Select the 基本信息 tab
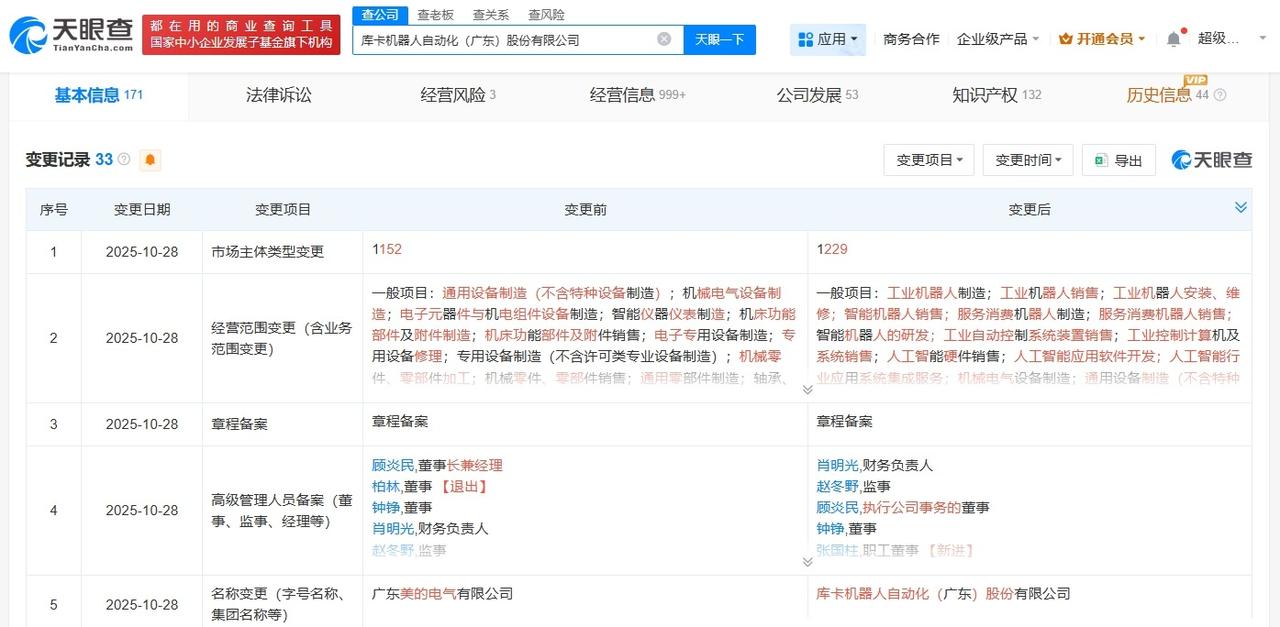 click(x=99, y=95)
